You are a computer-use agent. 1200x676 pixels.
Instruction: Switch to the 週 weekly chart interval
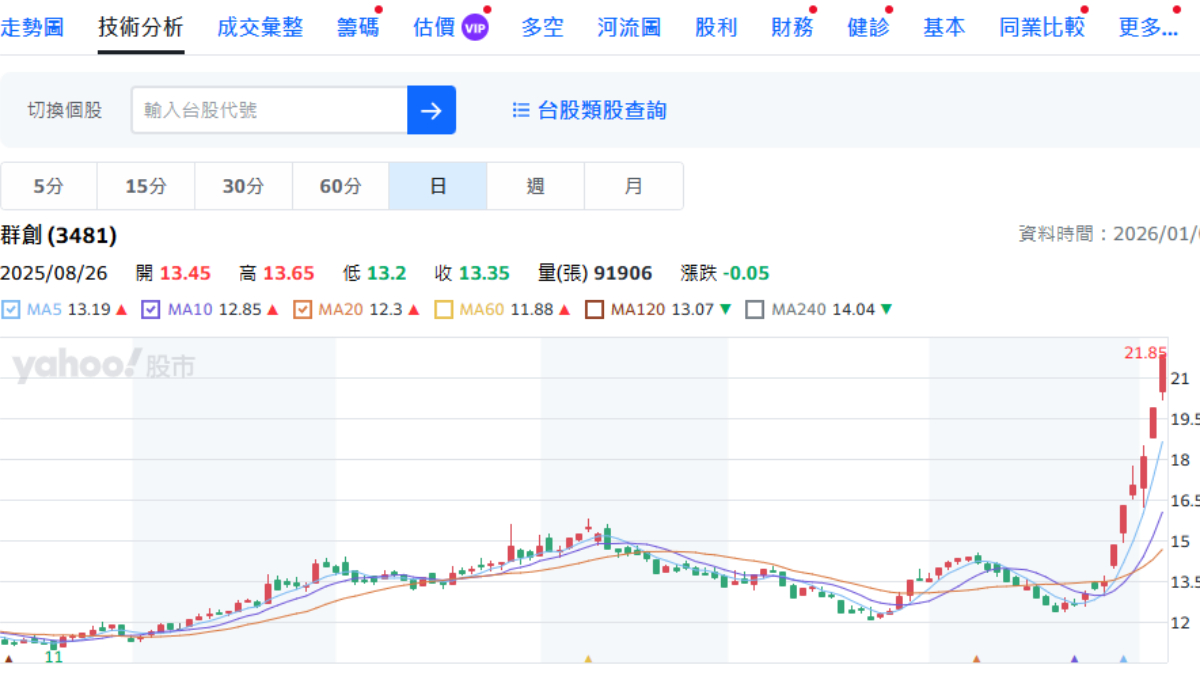pos(535,186)
